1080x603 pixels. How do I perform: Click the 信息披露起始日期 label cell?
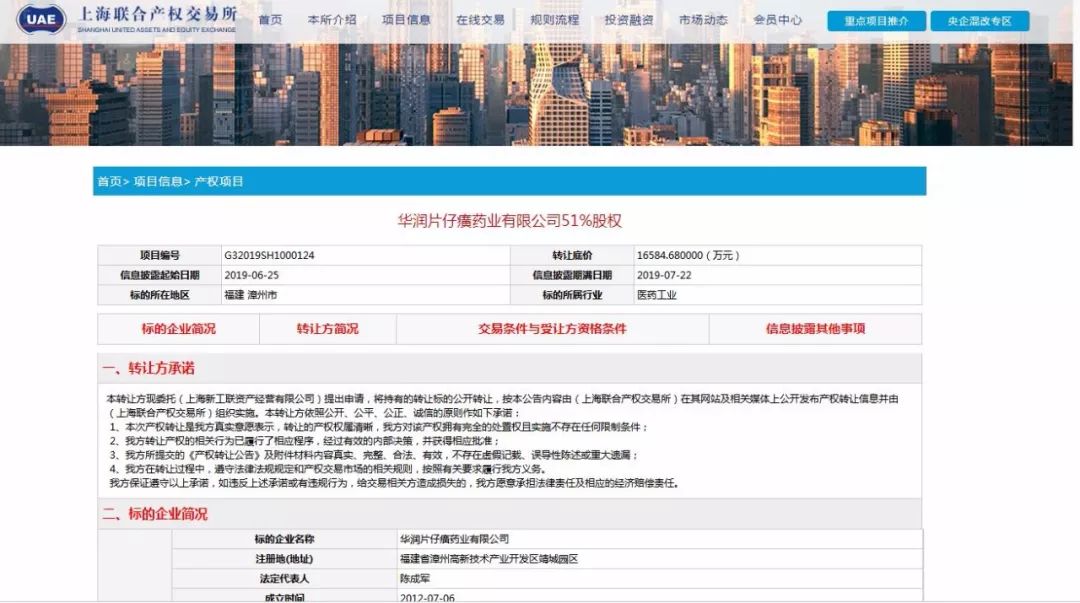pos(160,275)
